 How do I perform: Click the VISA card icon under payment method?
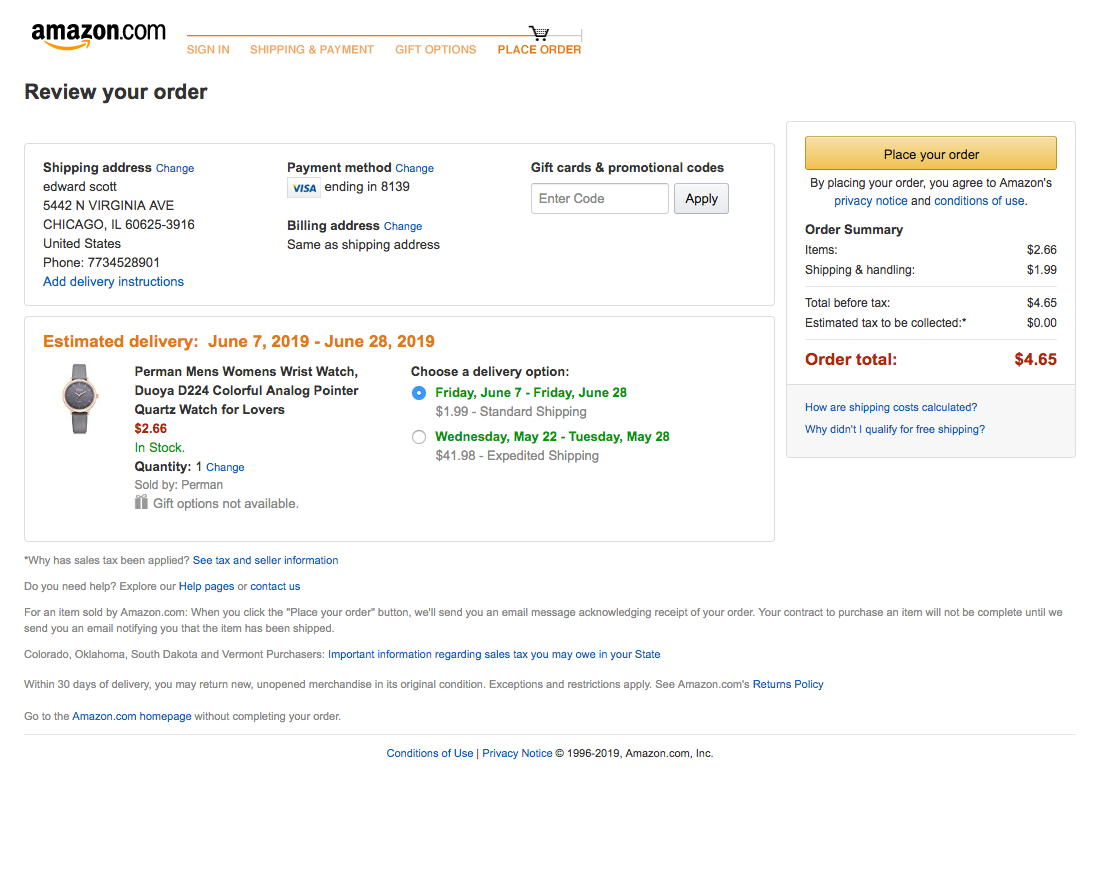(x=303, y=187)
